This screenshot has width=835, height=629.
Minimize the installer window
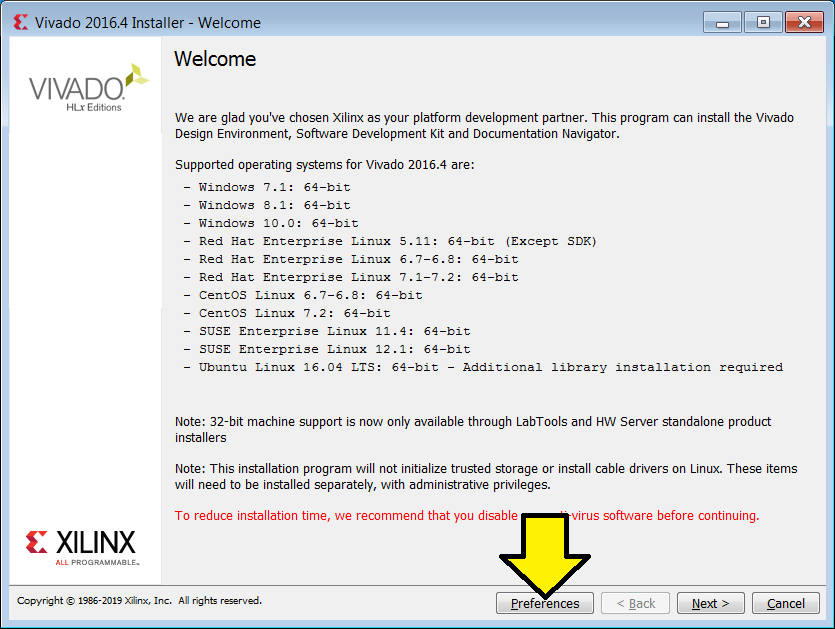click(722, 22)
